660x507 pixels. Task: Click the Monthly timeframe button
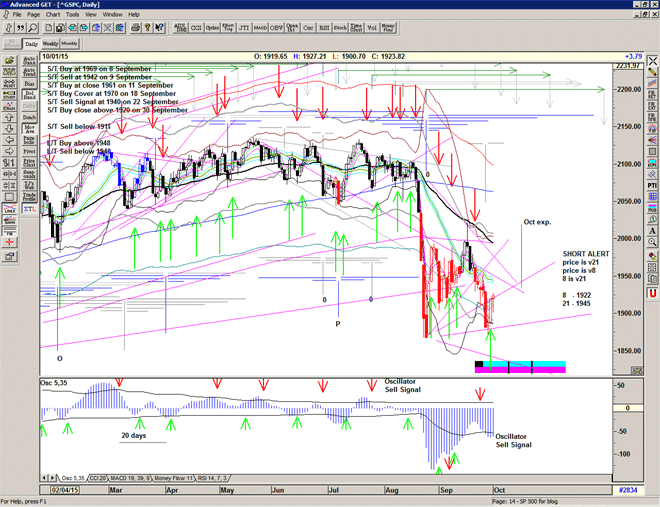pos(70,45)
